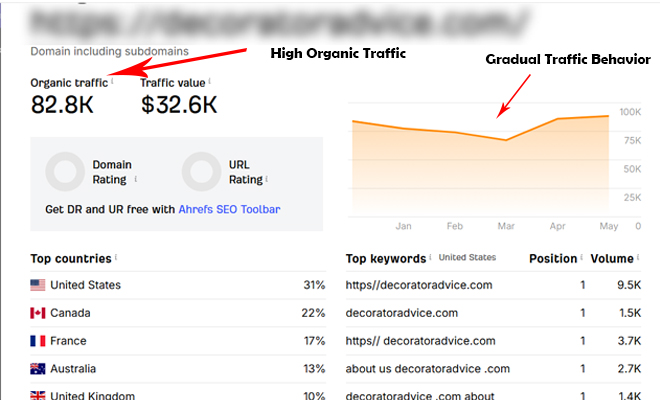Click the Domain Rating circular gauge

65,172
